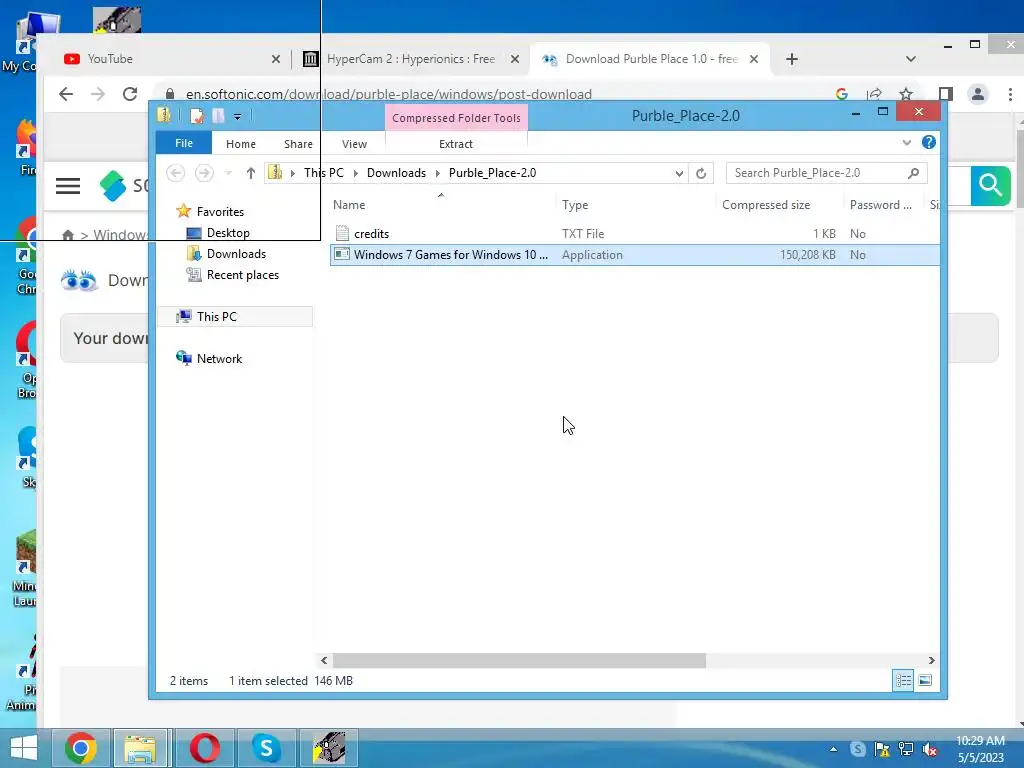Switch to large icons view layout
Image resolution: width=1024 pixels, height=768 pixels.
point(925,680)
